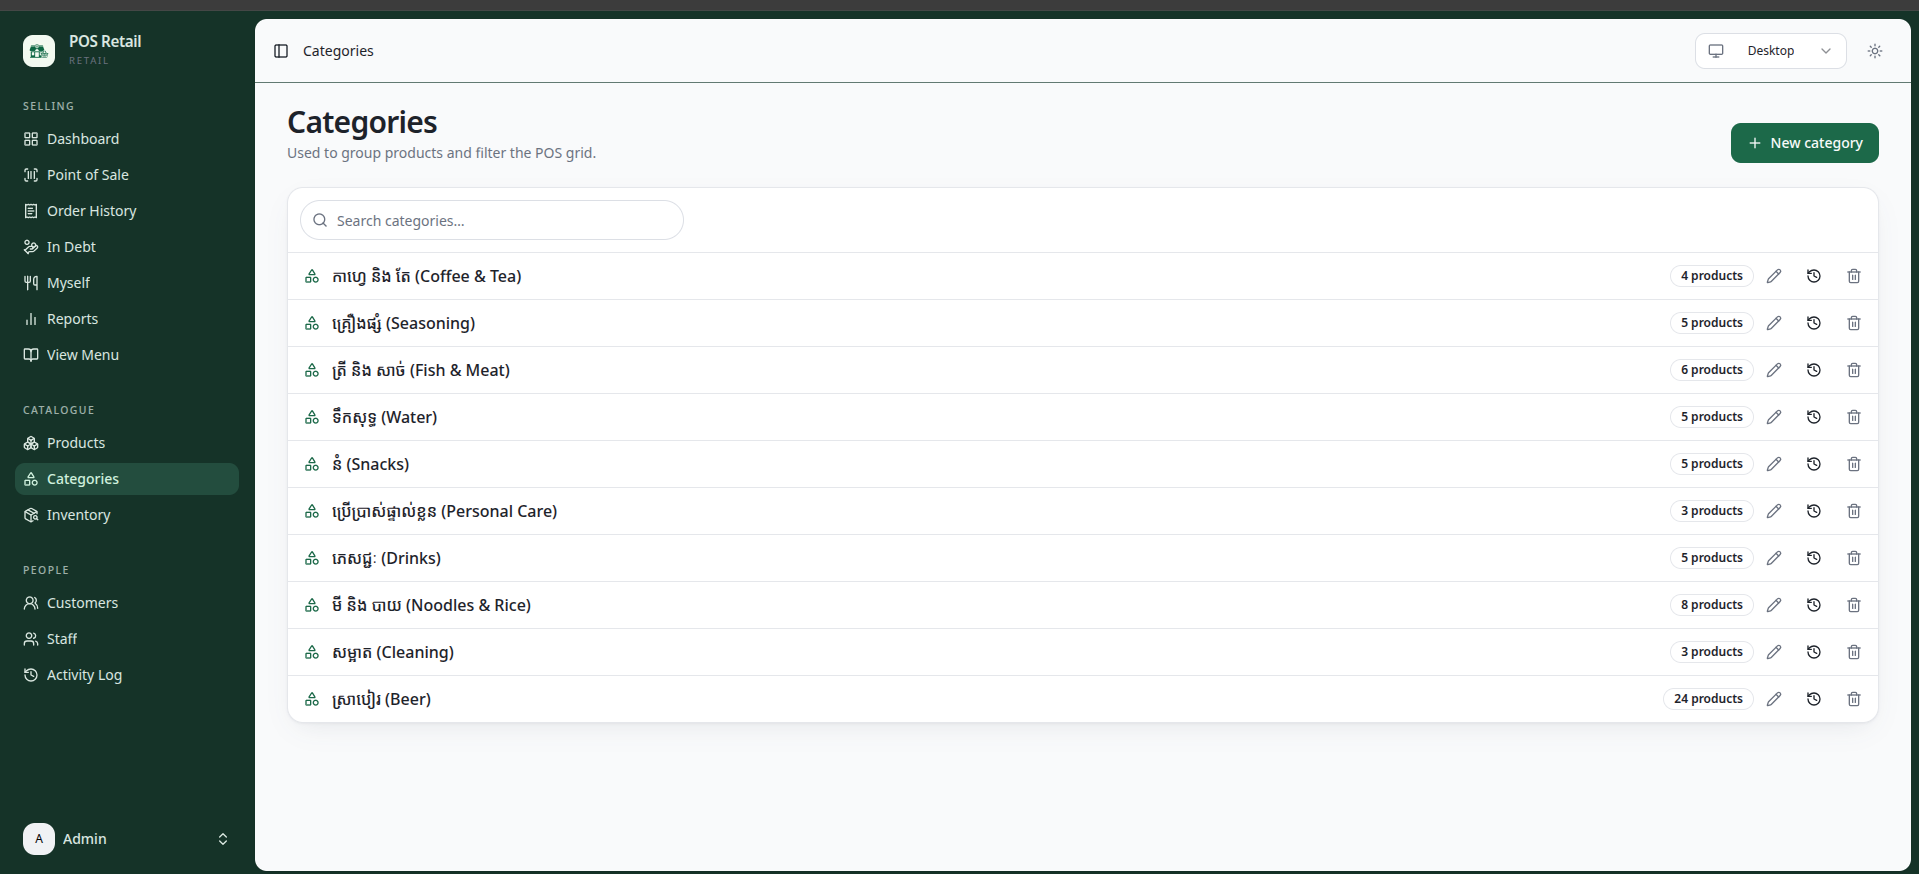The height and width of the screenshot is (874, 1919).
Task: Edit the Coffee & Tea category
Action: [x=1774, y=276]
